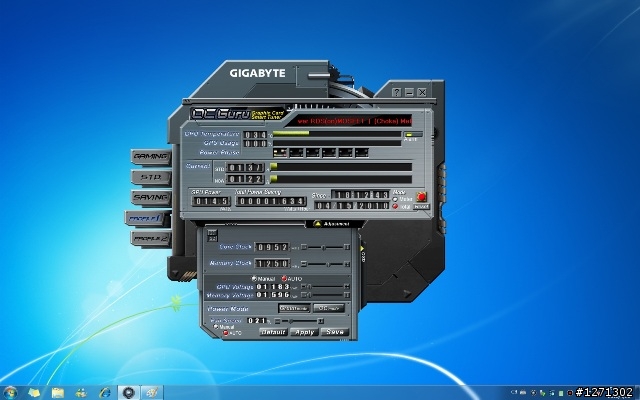This screenshot has width=640, height=400.
Task: Click the small icon in Adjustment panel's top-left corner
Action: (212, 236)
